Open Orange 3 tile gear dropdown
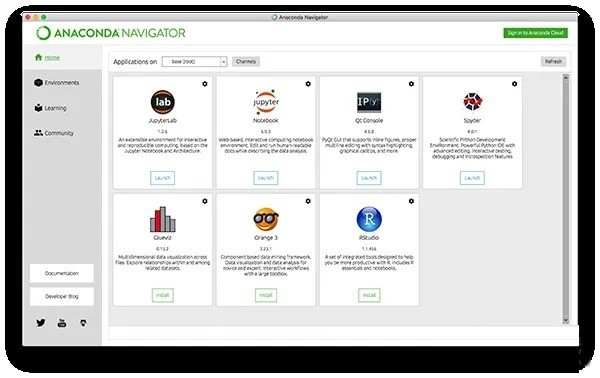This screenshot has width=600, height=378. point(308,201)
